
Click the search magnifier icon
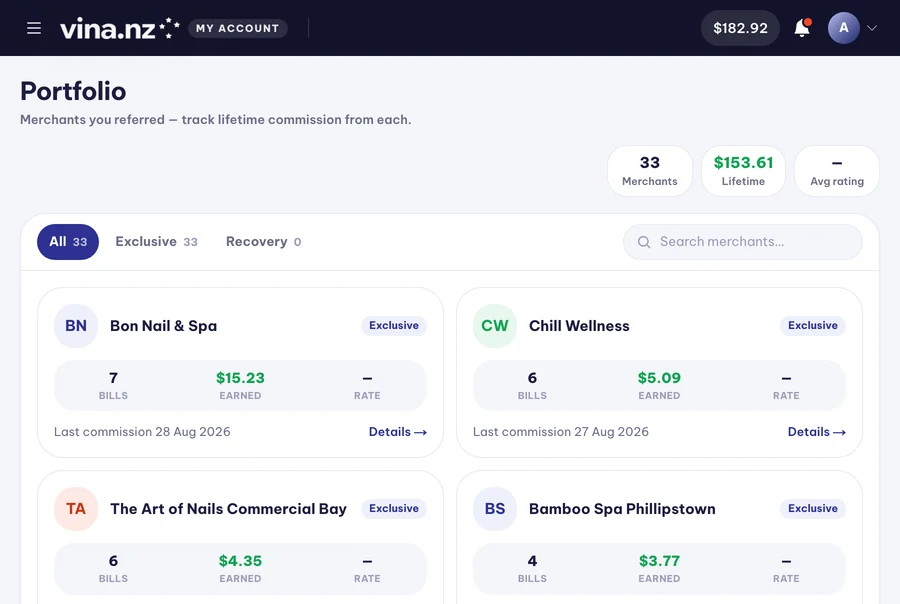click(644, 242)
